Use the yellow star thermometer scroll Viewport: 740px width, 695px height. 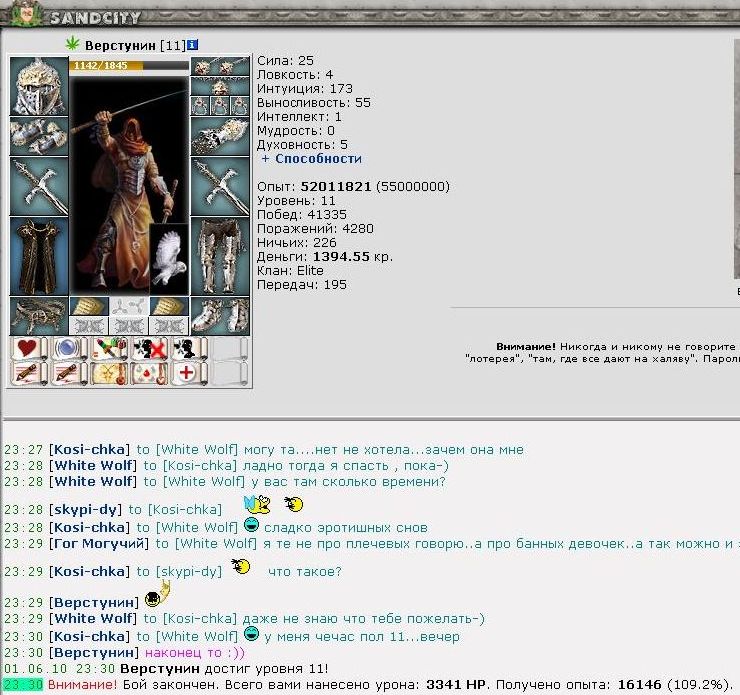tap(109, 373)
